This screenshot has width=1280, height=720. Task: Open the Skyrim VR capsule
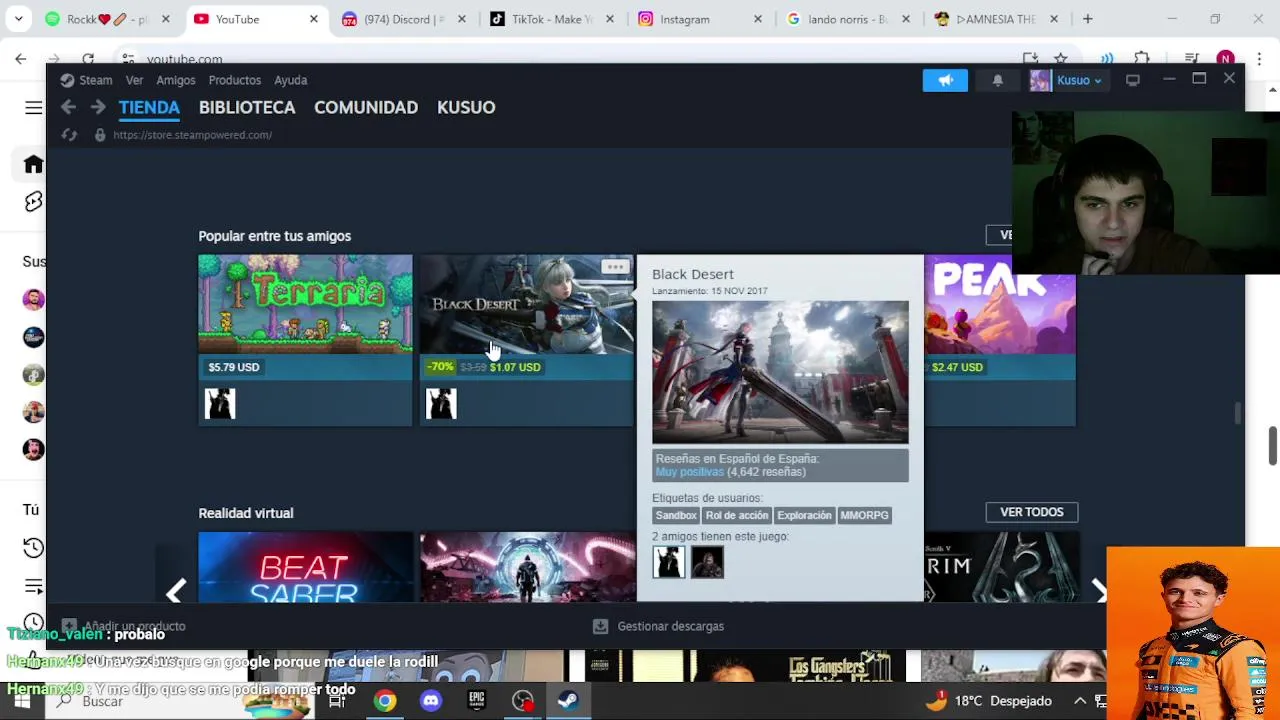(1001, 567)
